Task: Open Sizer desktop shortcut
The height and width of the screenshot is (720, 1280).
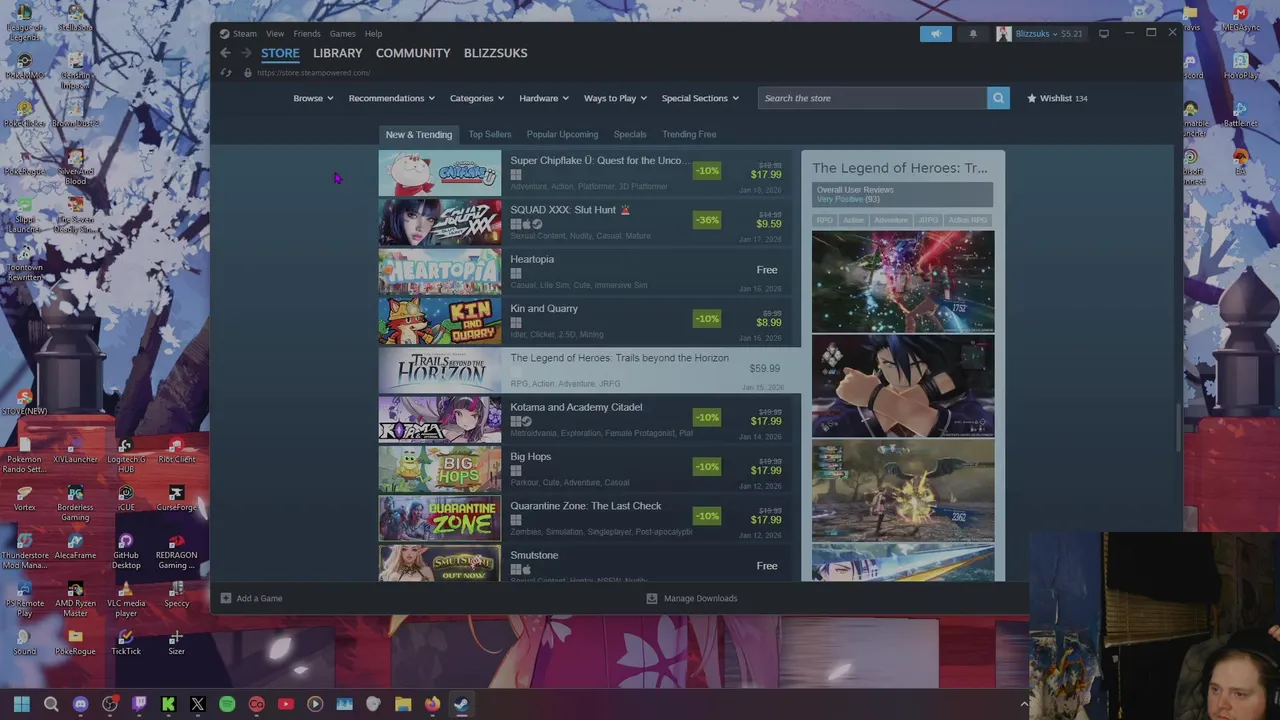Action: click(176, 643)
